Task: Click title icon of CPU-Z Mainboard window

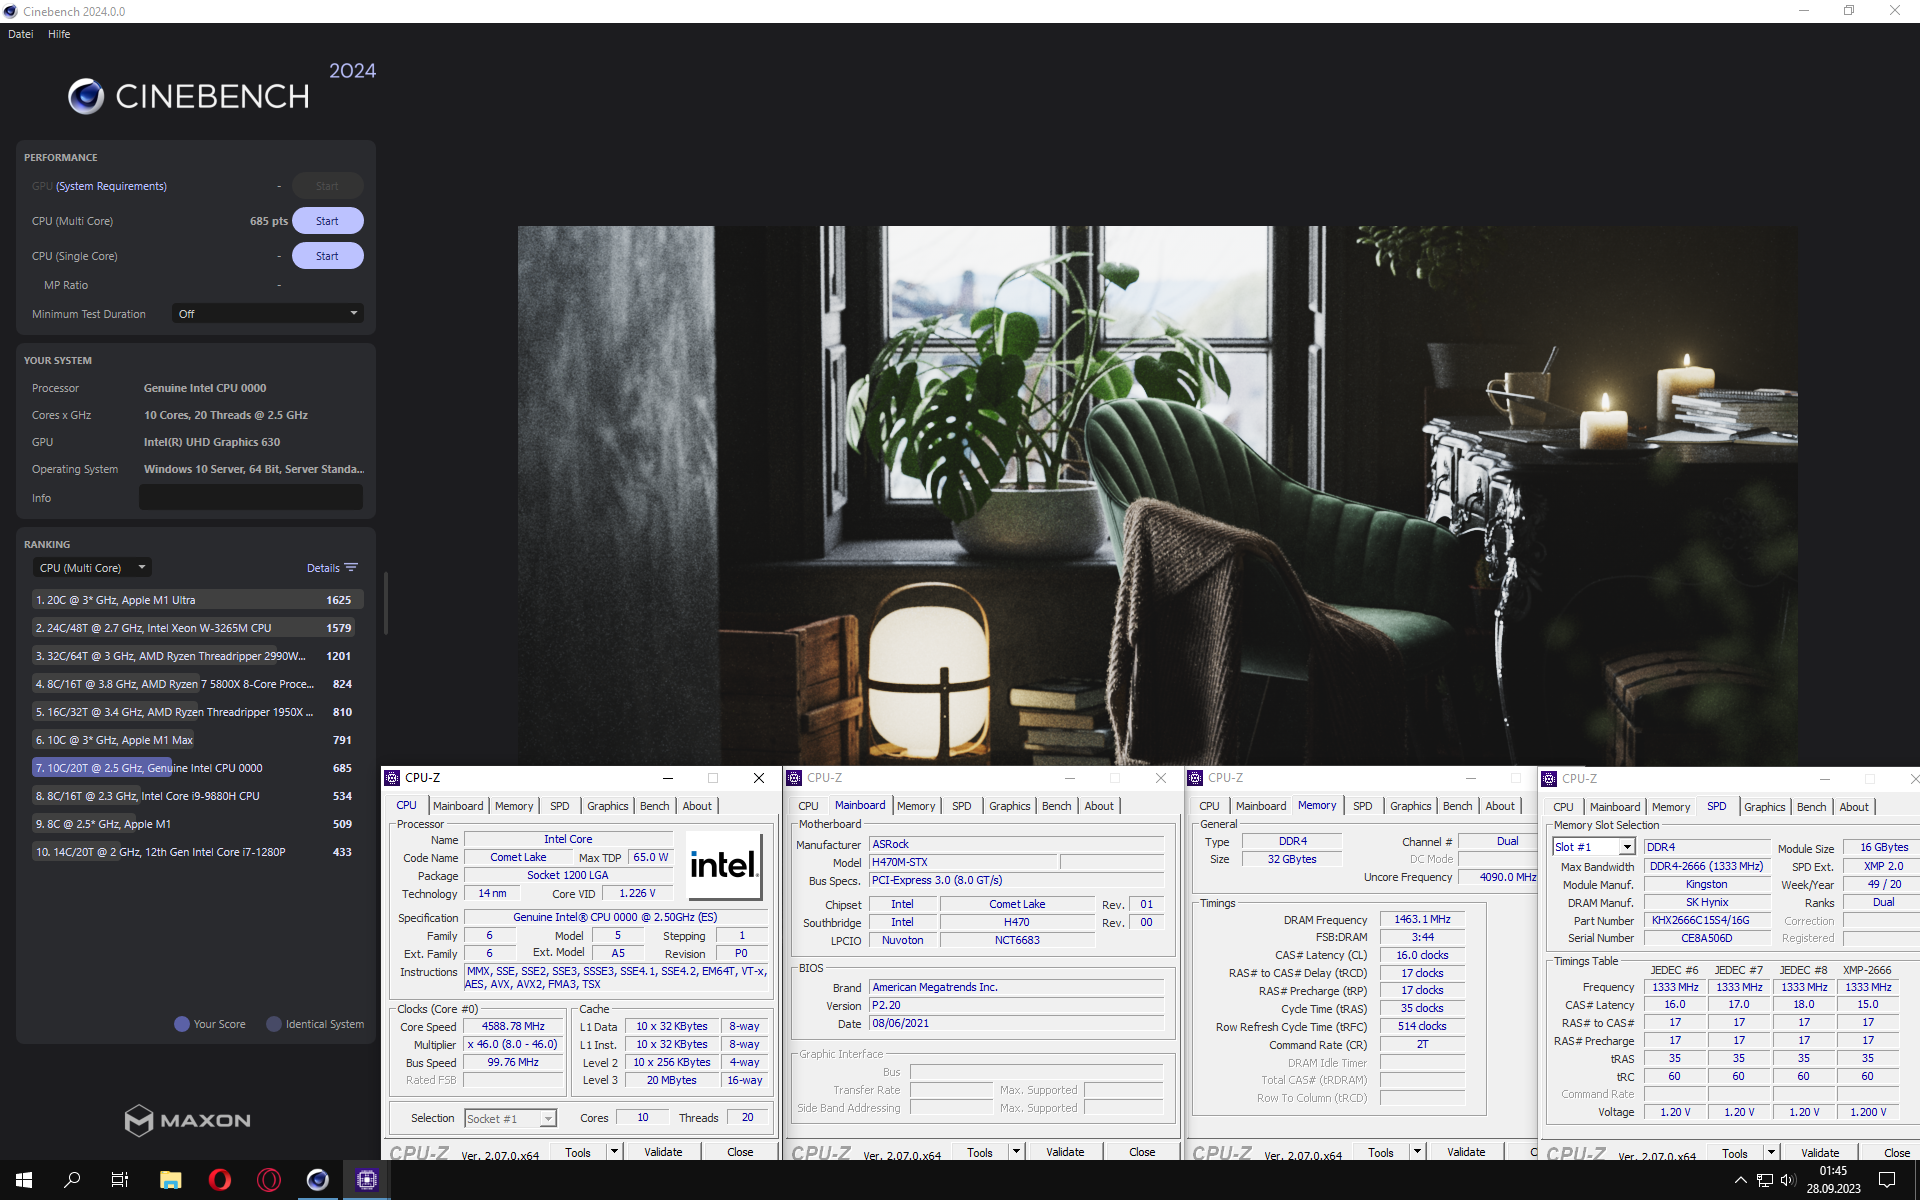Action: click(794, 778)
